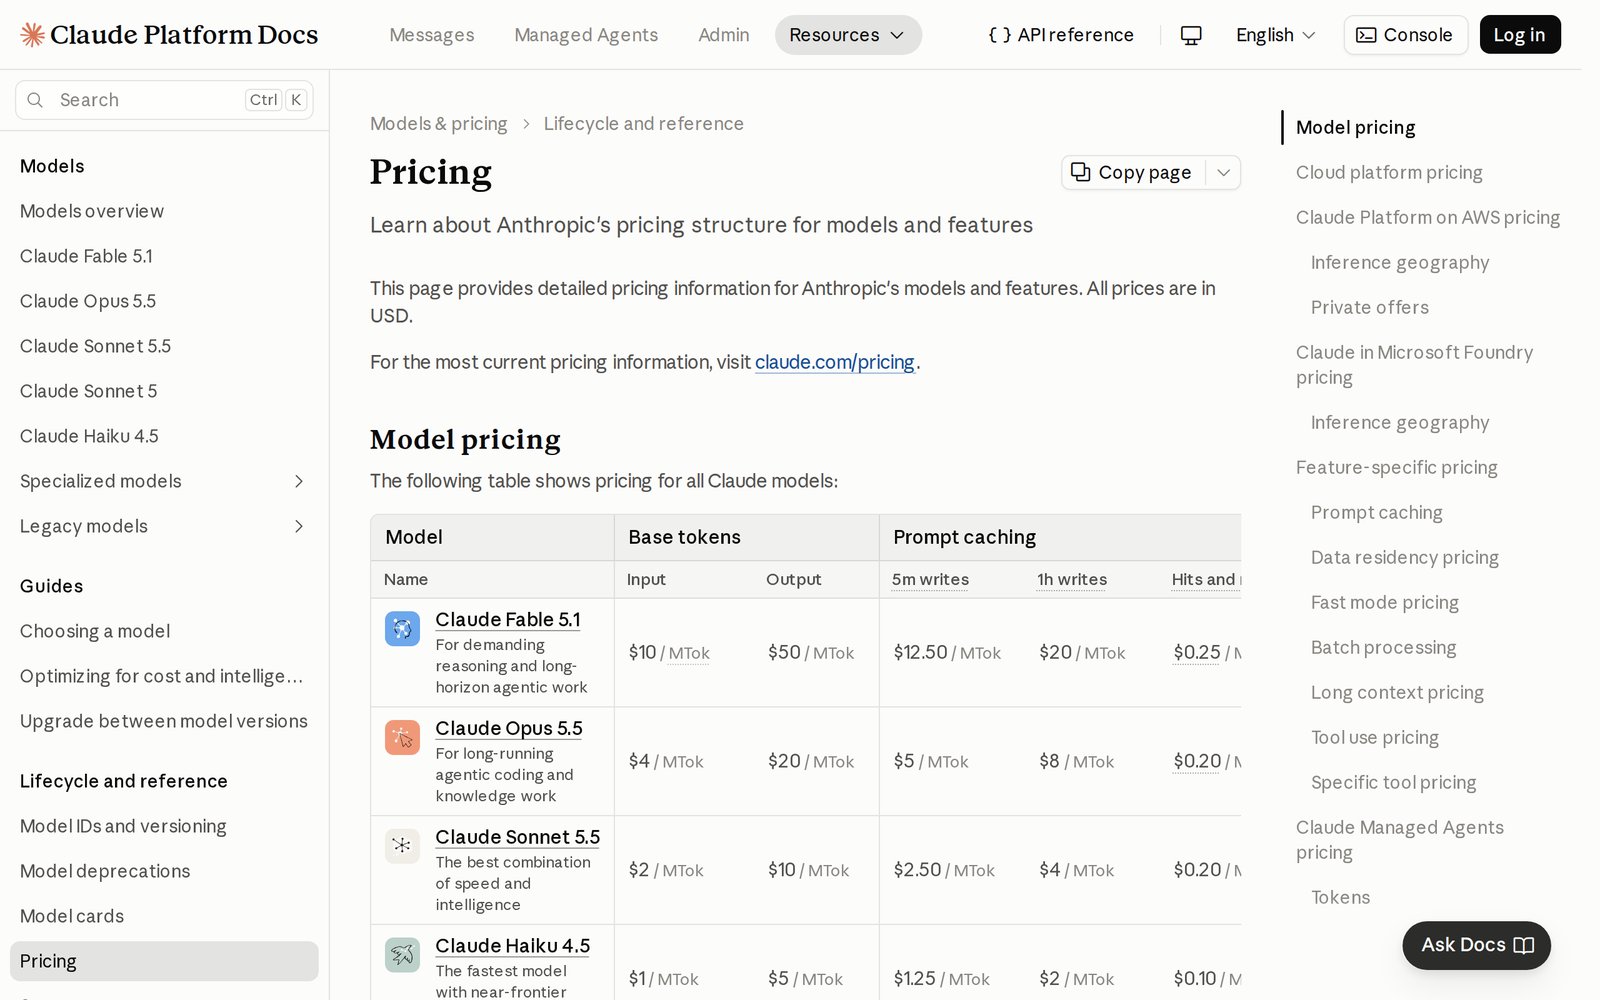The height and width of the screenshot is (1000, 1600).
Task: Click the breadcrumb separator chevron icon
Action: 526,124
